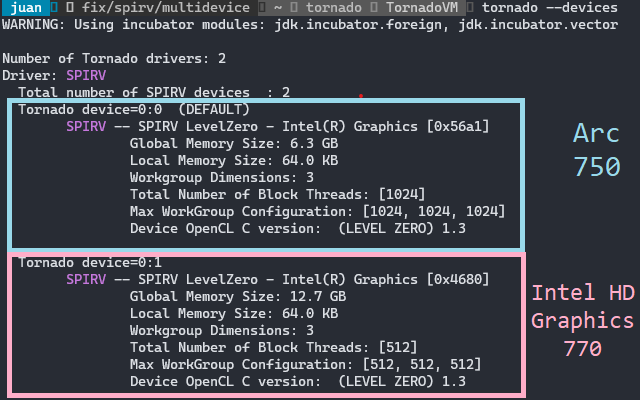Click the 'TornadoVM' directory prompt segment
Image resolution: width=640 pixels, height=400 pixels.
point(422,7)
